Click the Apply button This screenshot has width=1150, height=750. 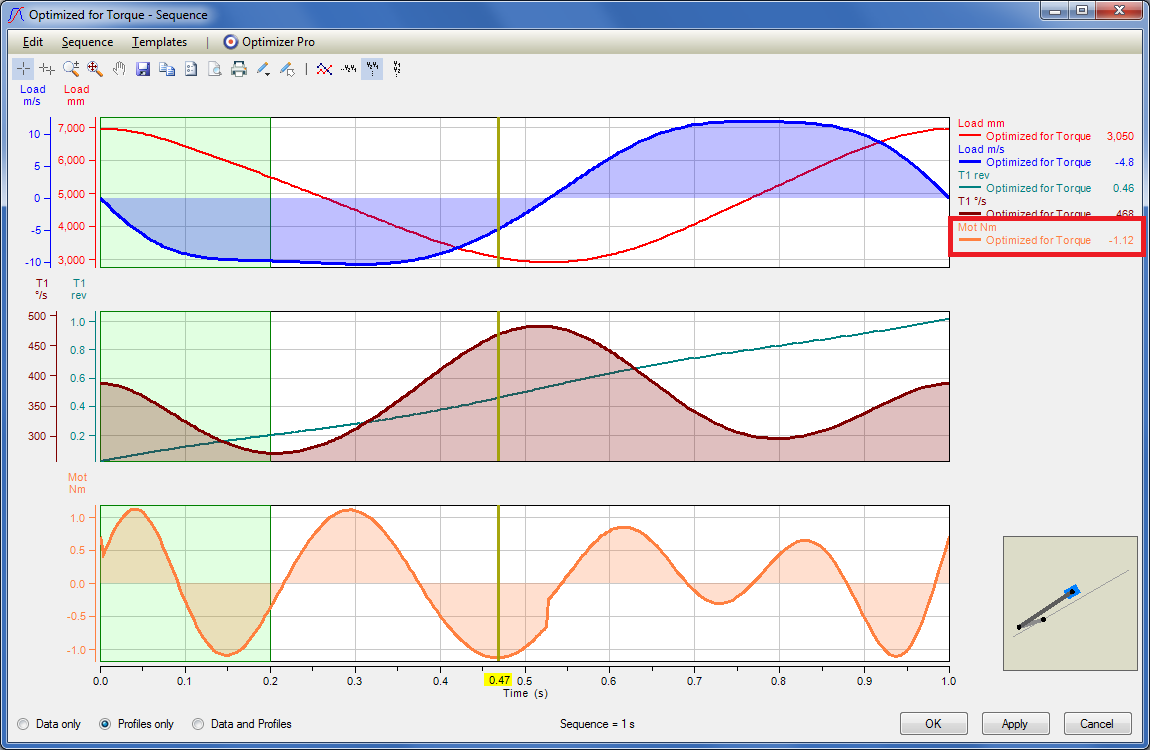[1015, 723]
